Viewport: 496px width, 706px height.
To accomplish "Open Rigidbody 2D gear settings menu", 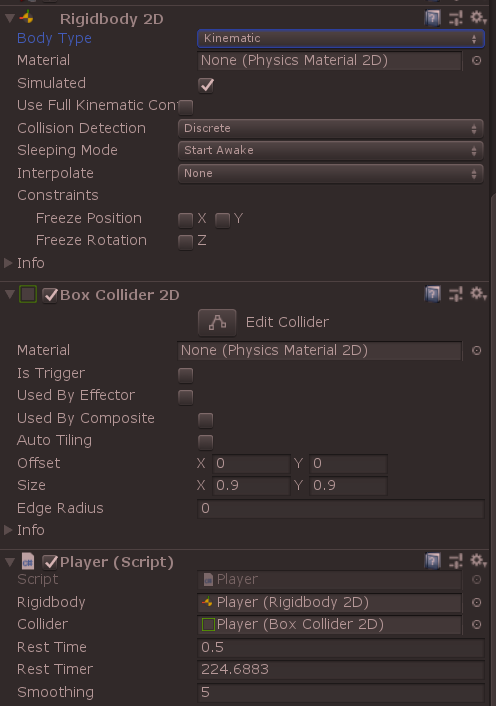I will pyautogui.click(x=478, y=18).
